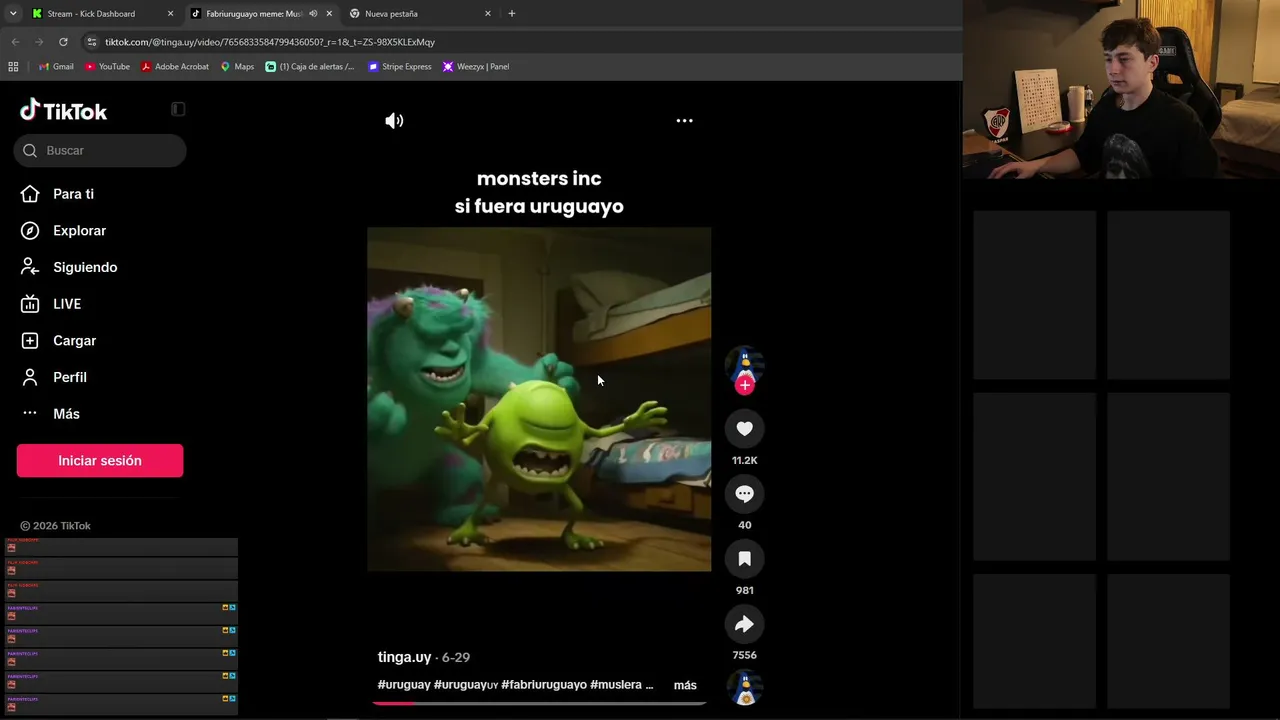Viewport: 1280px width, 720px height.
Task: Go forward with the browser forward arrow
Action: click(x=39, y=42)
